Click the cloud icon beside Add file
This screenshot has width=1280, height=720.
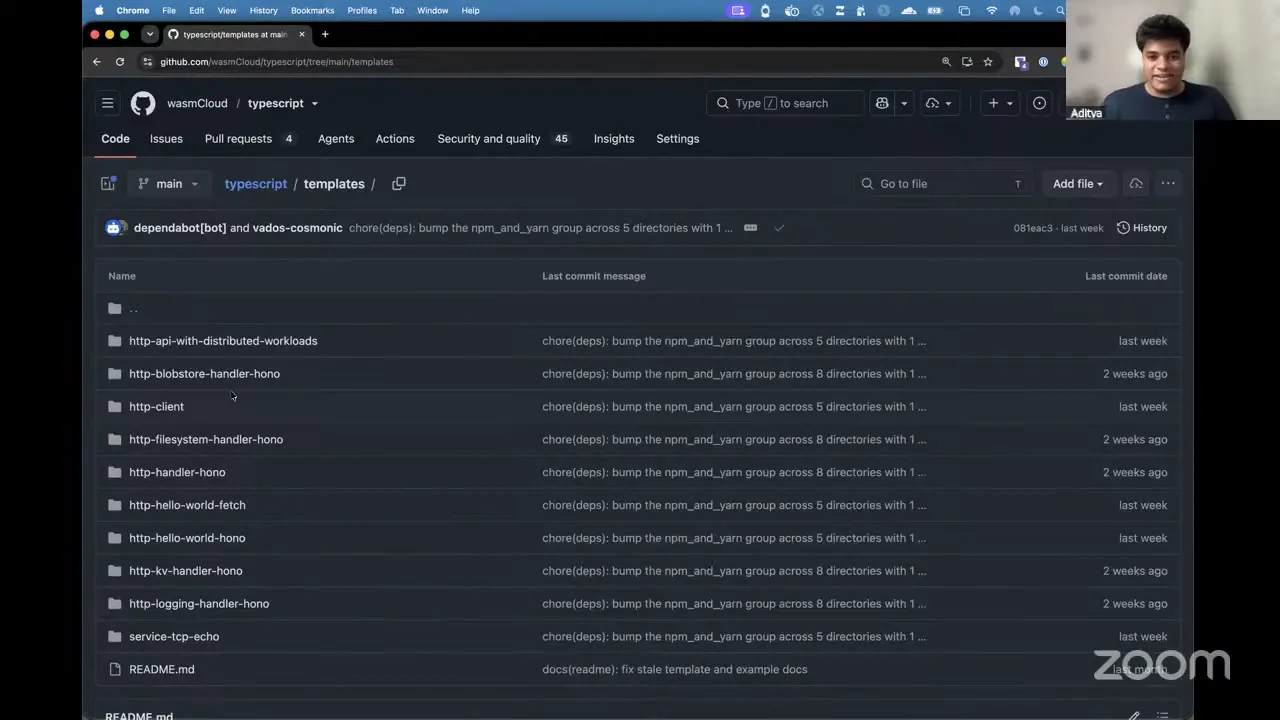1136,184
